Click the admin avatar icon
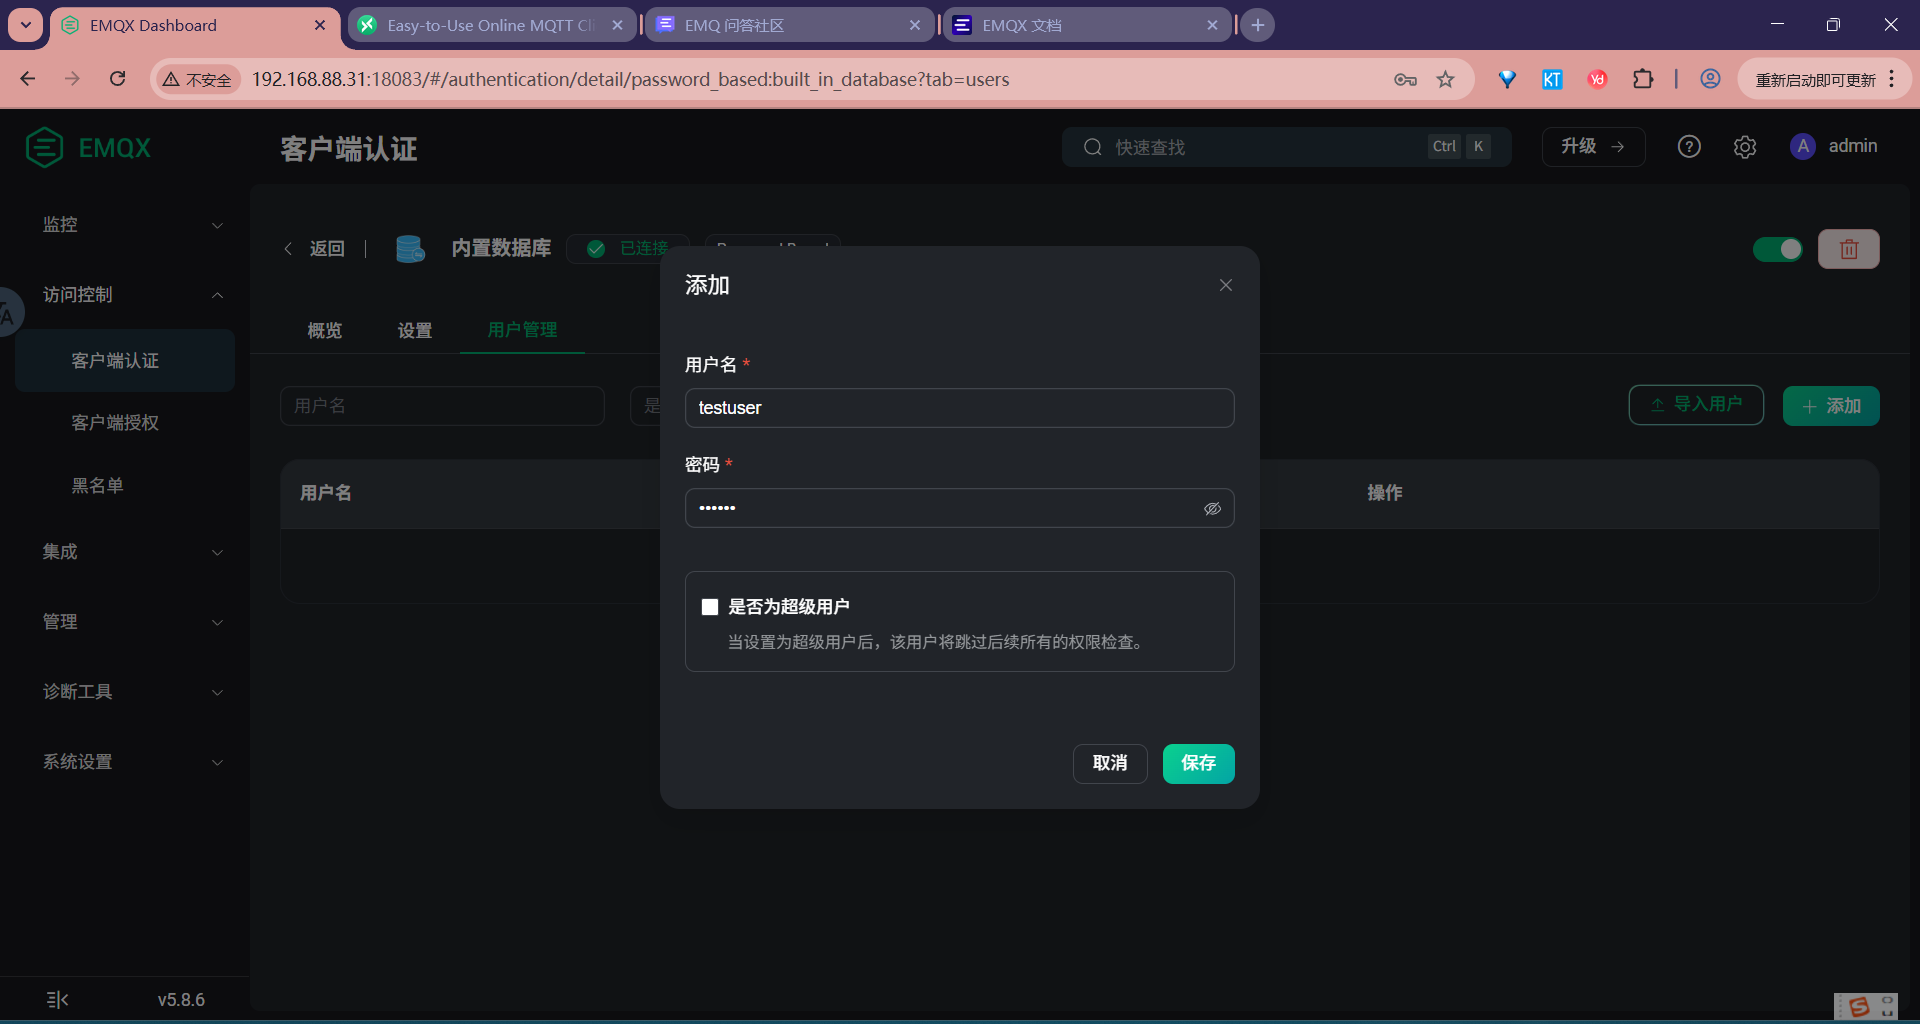This screenshot has width=1920, height=1024. pyautogui.click(x=1802, y=146)
